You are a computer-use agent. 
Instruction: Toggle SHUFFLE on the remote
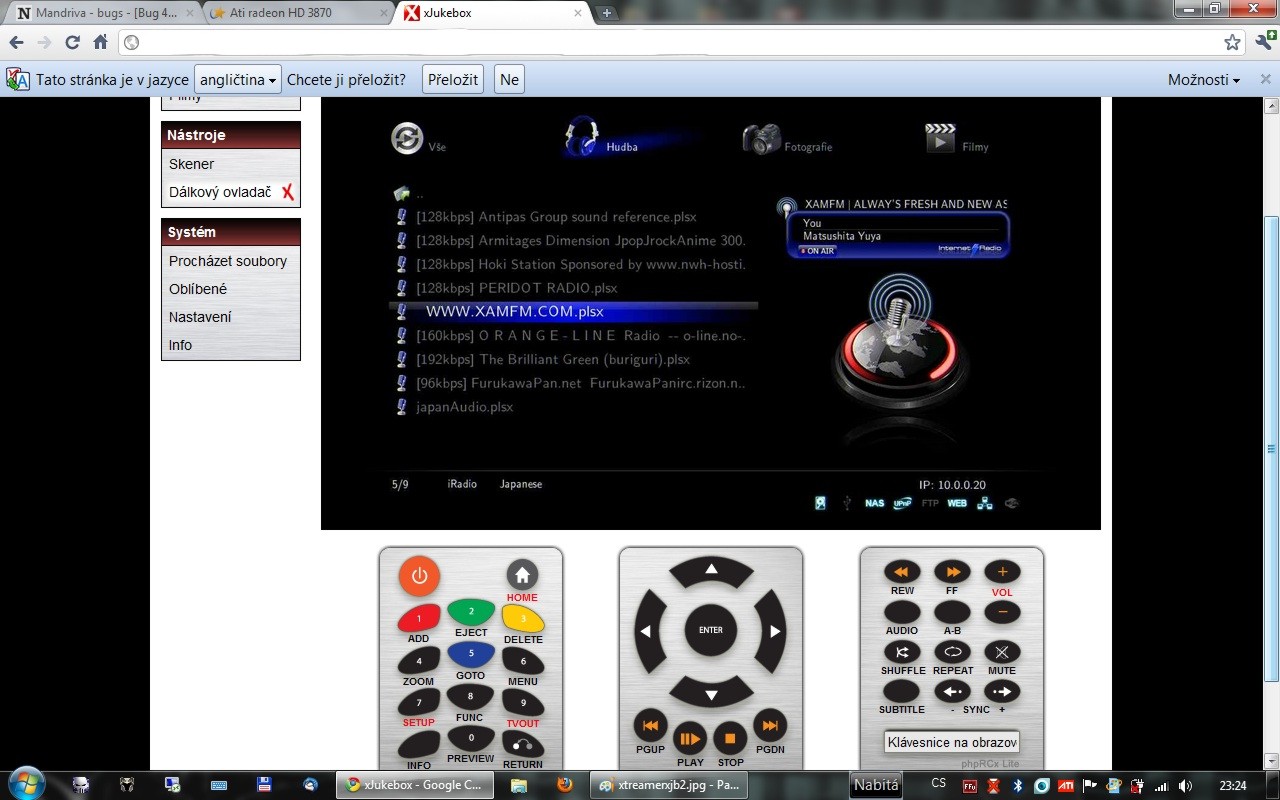click(902, 652)
